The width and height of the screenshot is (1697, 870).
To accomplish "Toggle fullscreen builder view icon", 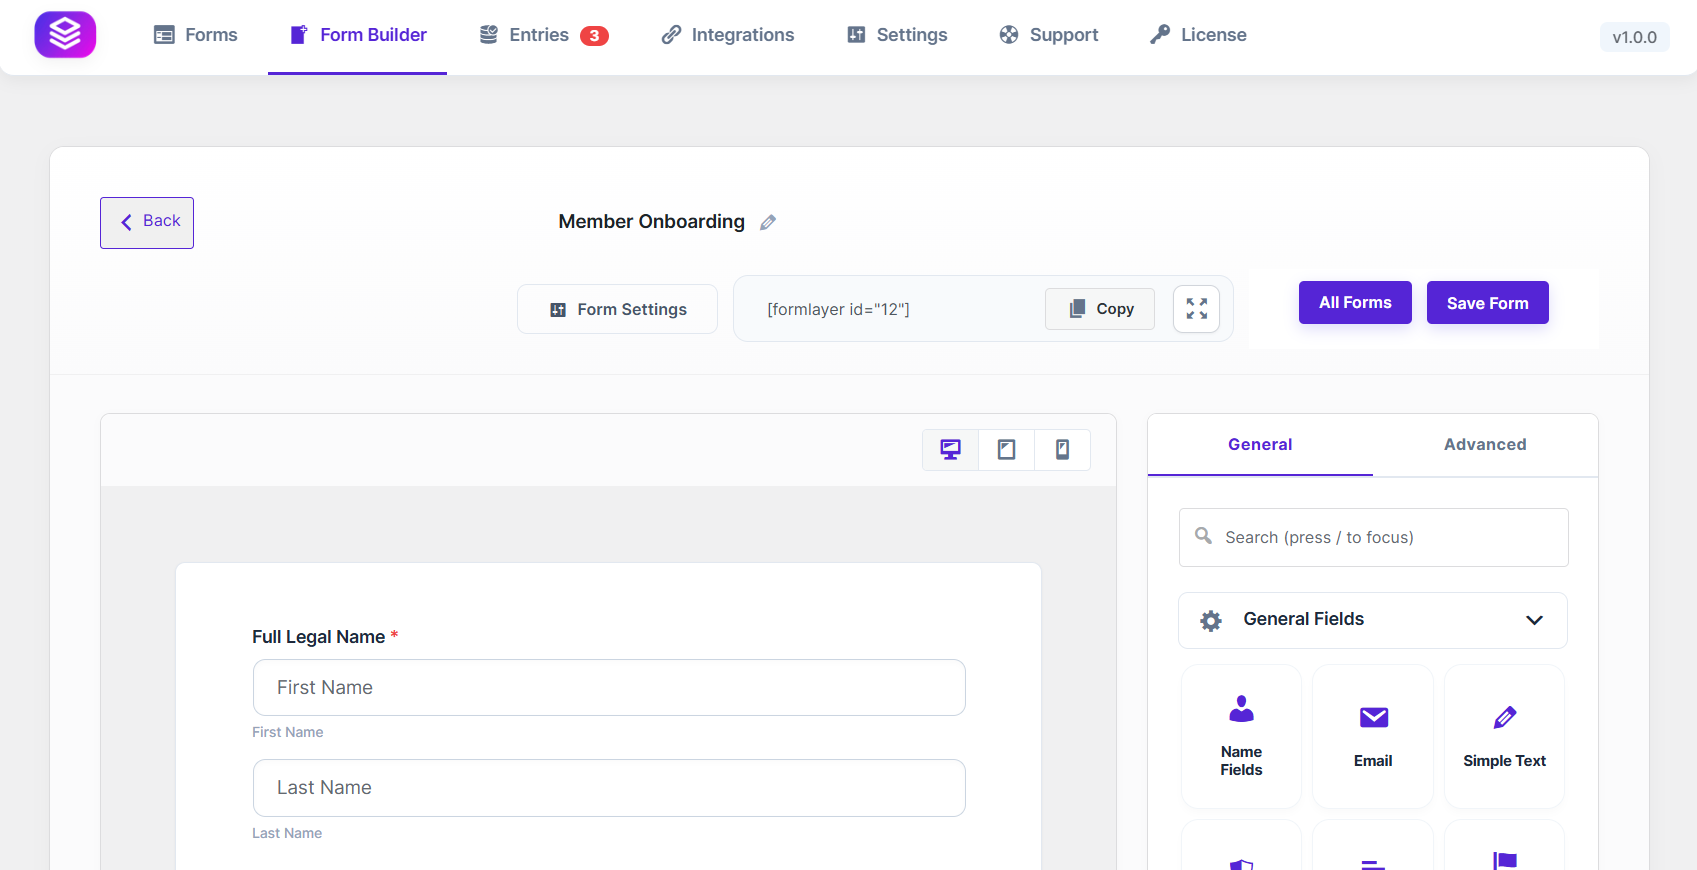I will (x=1196, y=309).
